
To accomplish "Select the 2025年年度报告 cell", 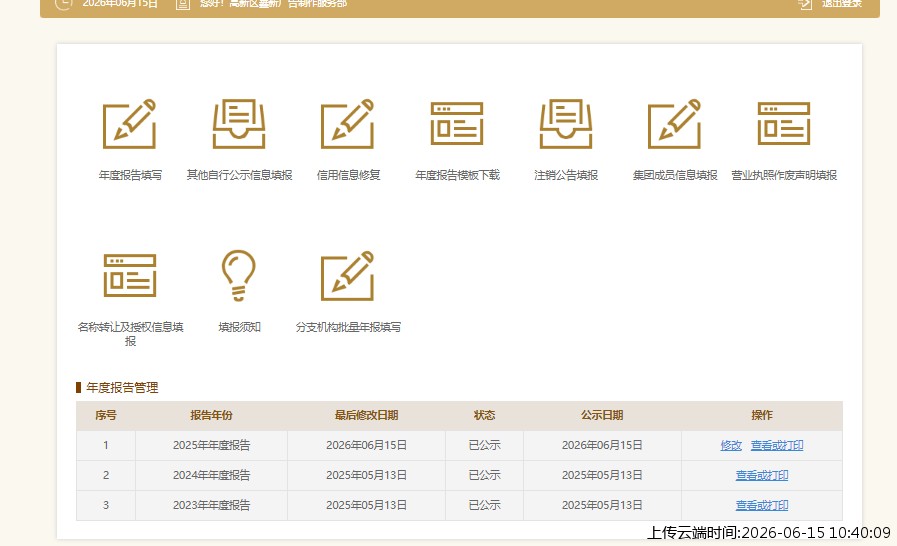I will [x=211, y=445].
